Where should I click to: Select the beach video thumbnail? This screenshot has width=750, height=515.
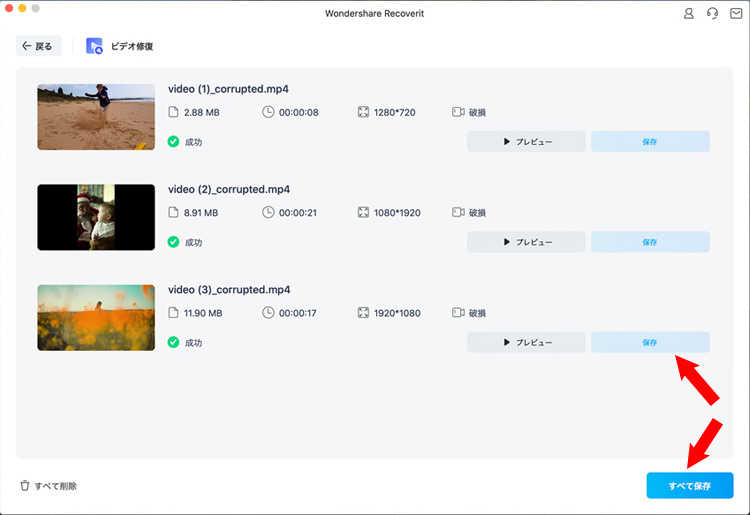click(x=96, y=117)
